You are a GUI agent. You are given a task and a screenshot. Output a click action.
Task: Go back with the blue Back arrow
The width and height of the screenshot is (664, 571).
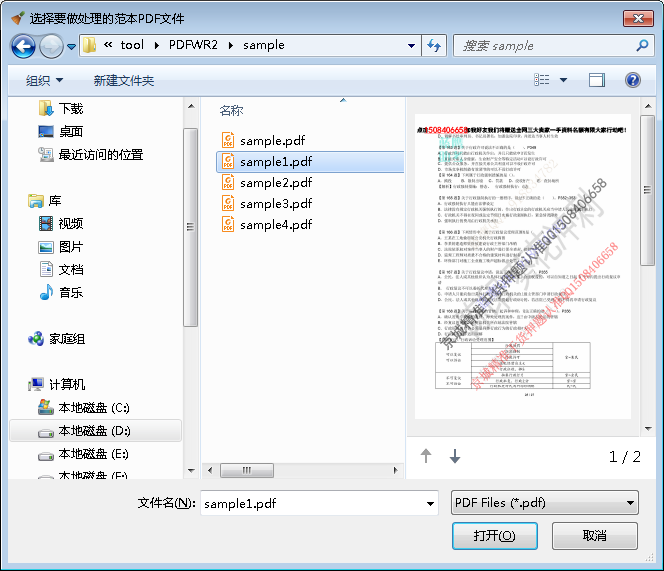[x=23, y=46]
